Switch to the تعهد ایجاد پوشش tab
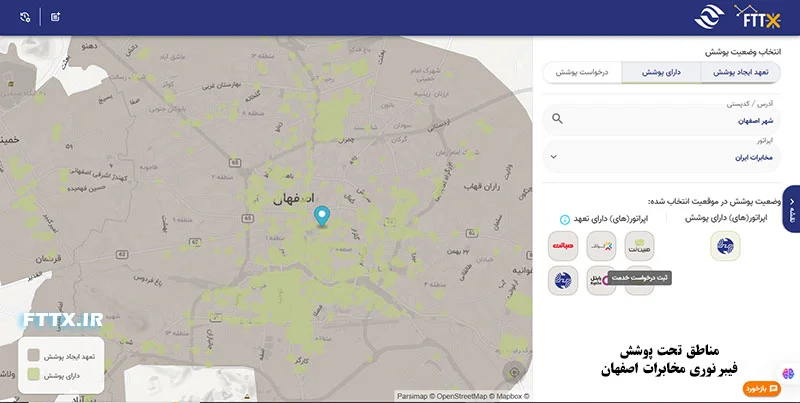This screenshot has height=403, width=800. click(x=740, y=72)
